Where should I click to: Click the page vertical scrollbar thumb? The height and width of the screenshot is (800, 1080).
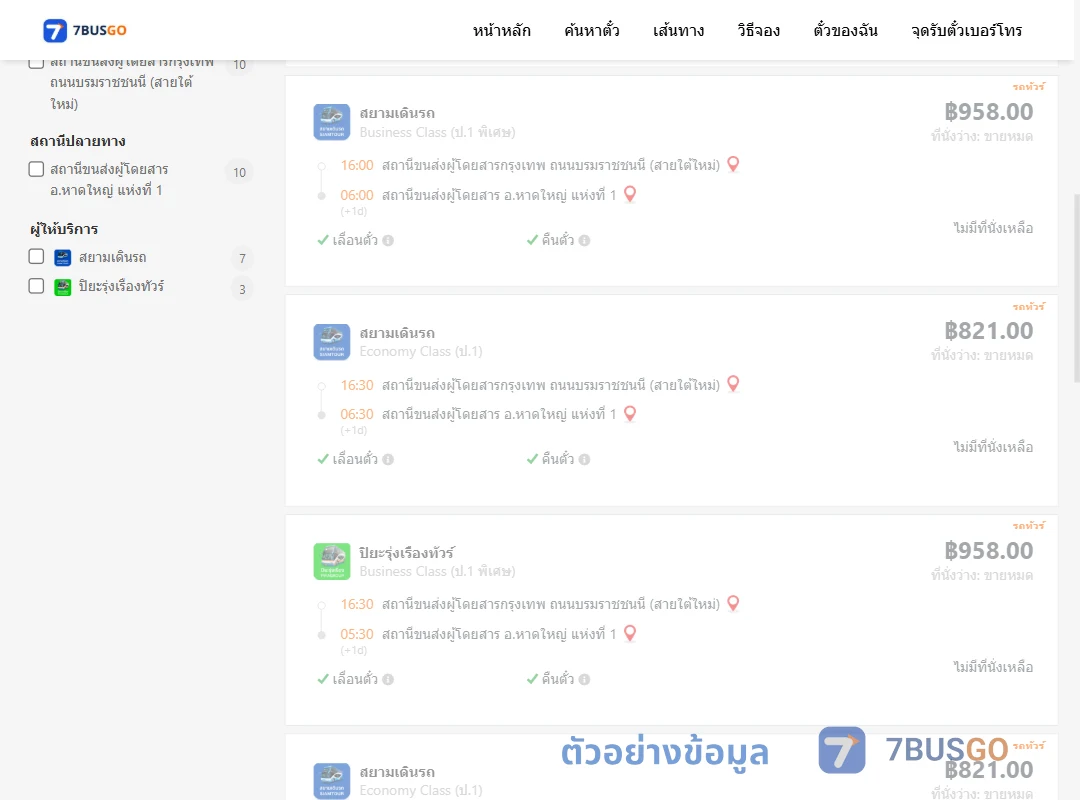[x=1077, y=287]
